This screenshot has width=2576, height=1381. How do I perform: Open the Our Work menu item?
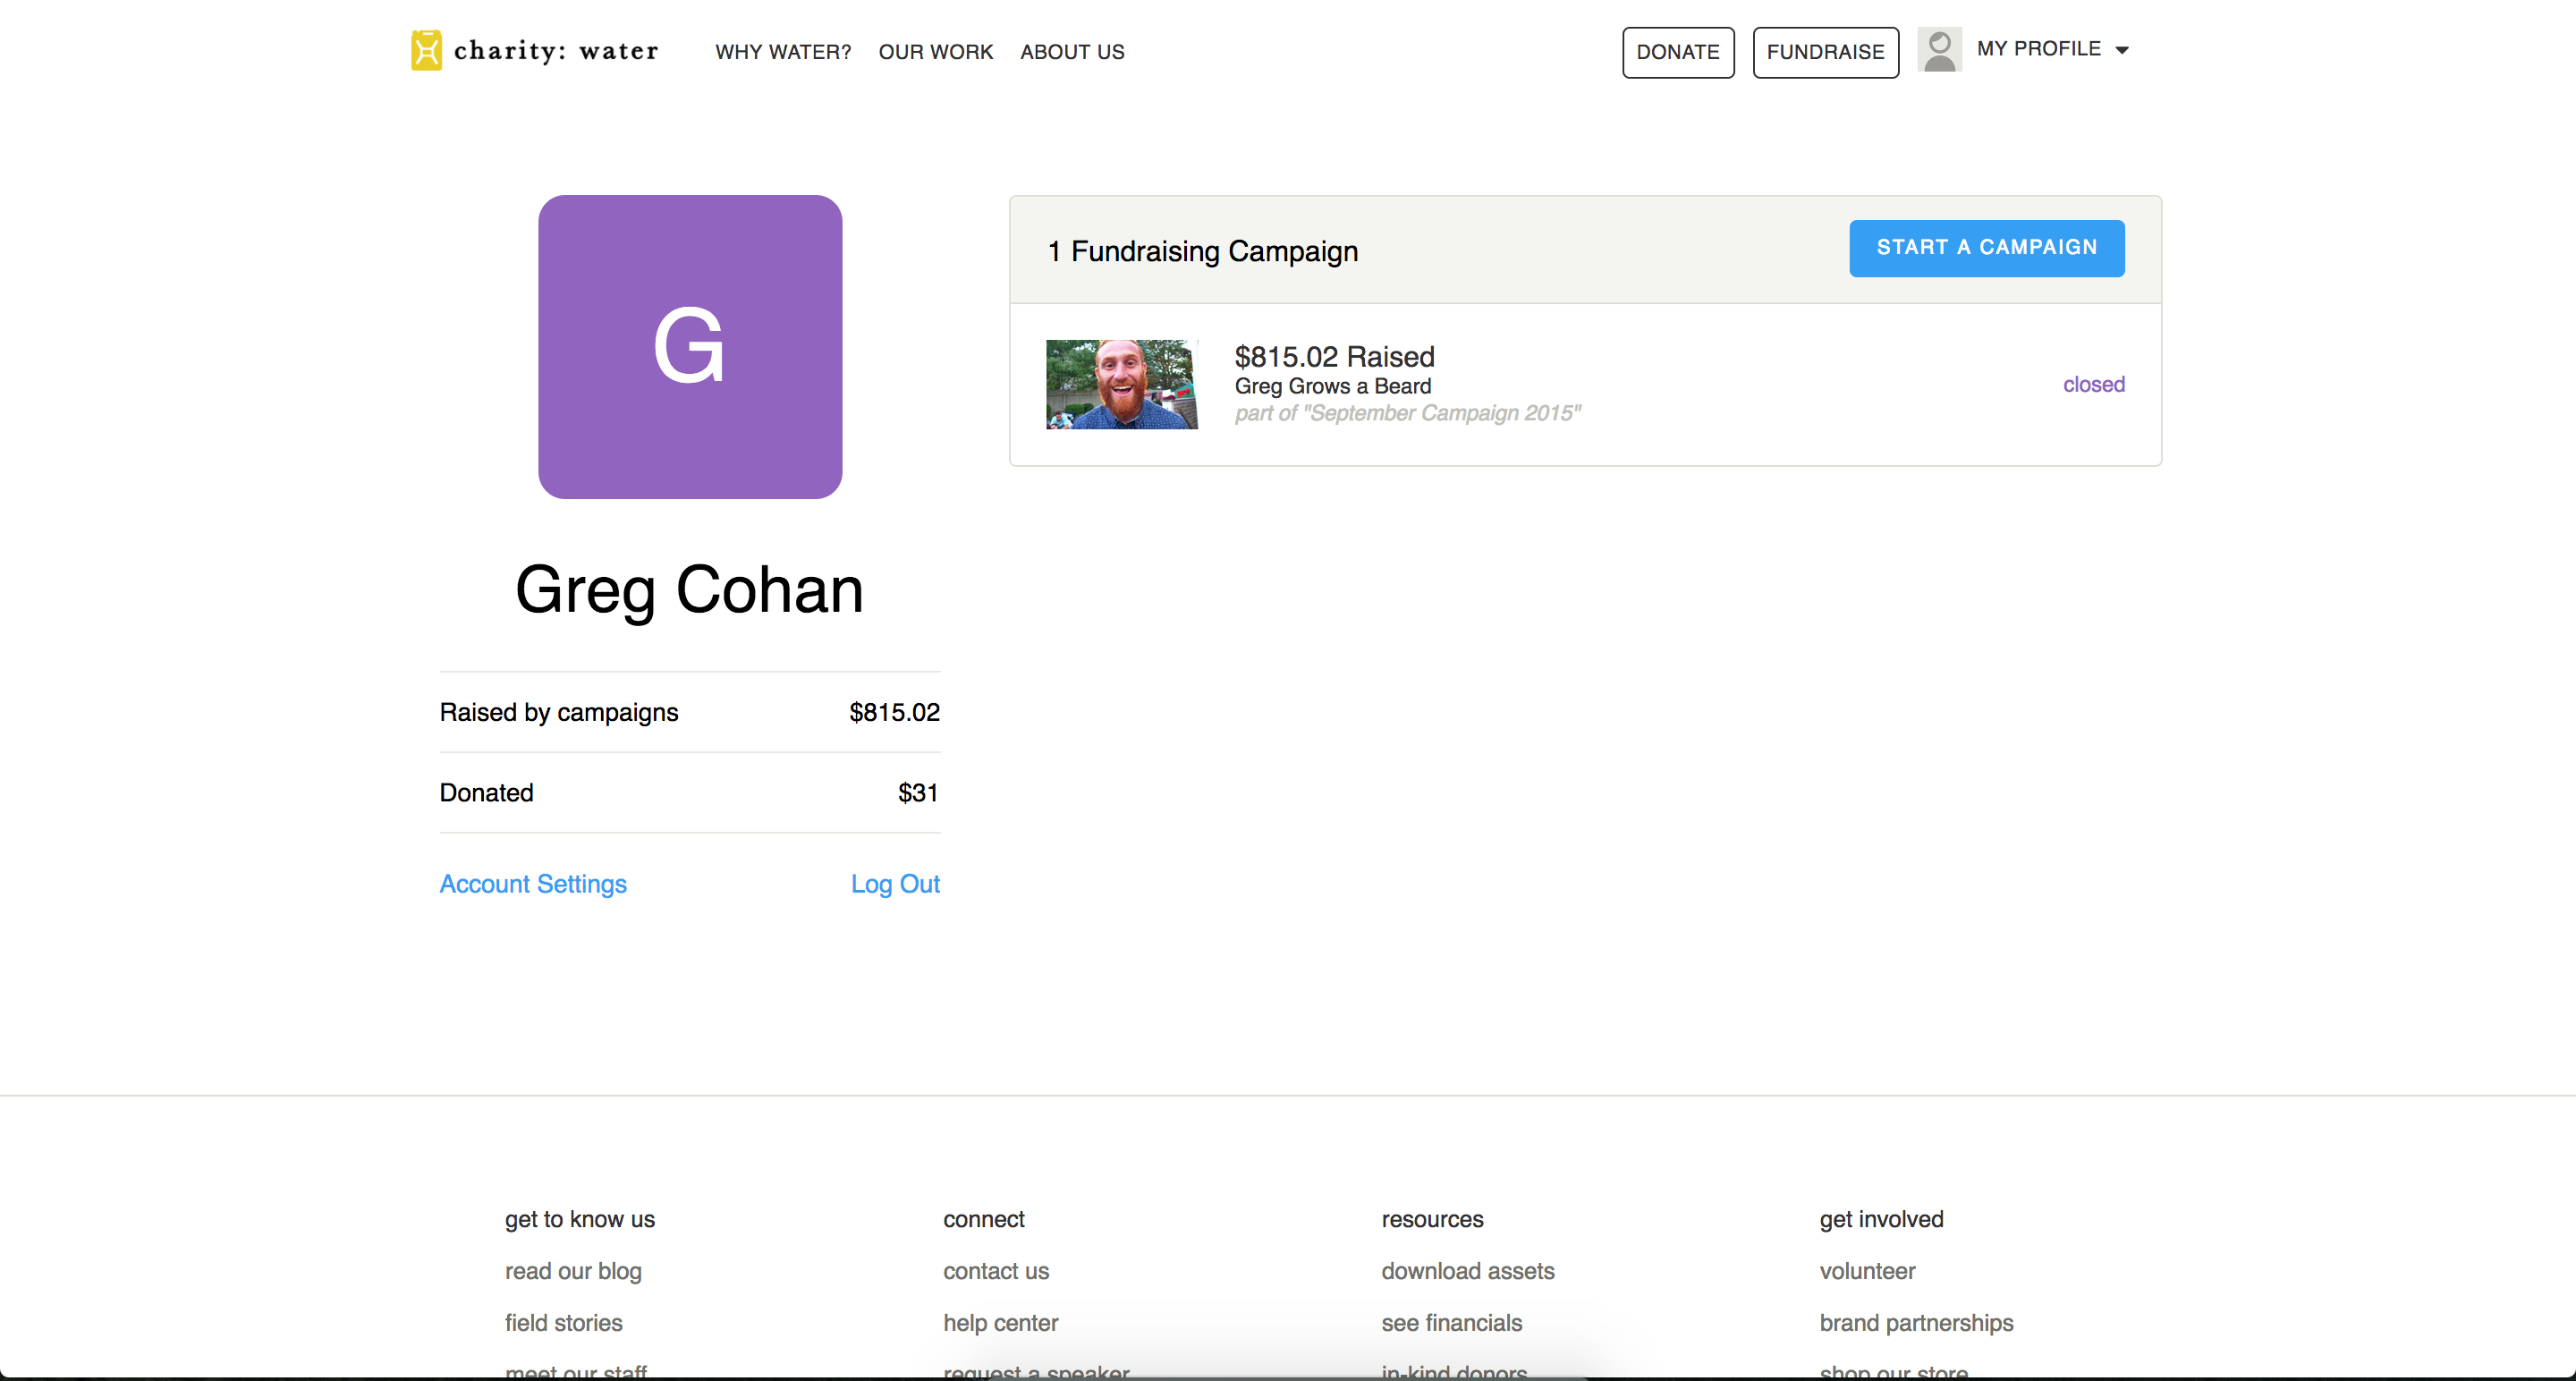[x=935, y=52]
